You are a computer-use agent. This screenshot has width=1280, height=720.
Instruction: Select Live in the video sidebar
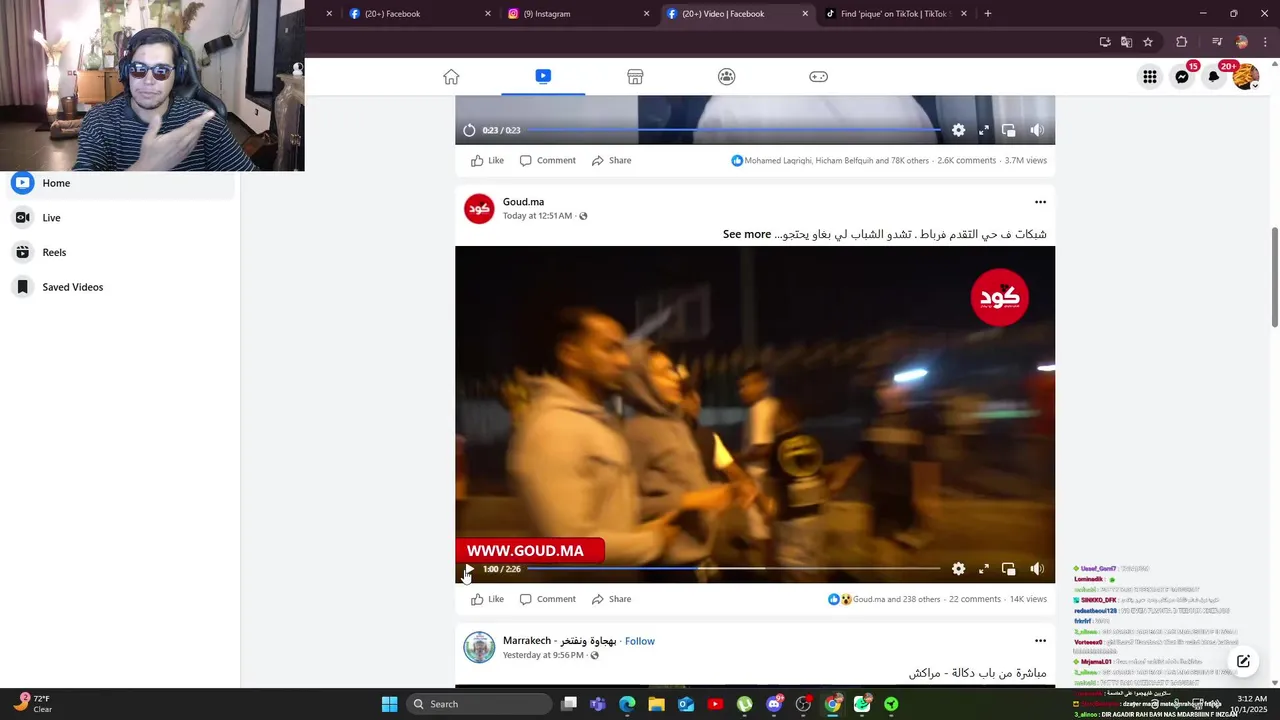120,218
